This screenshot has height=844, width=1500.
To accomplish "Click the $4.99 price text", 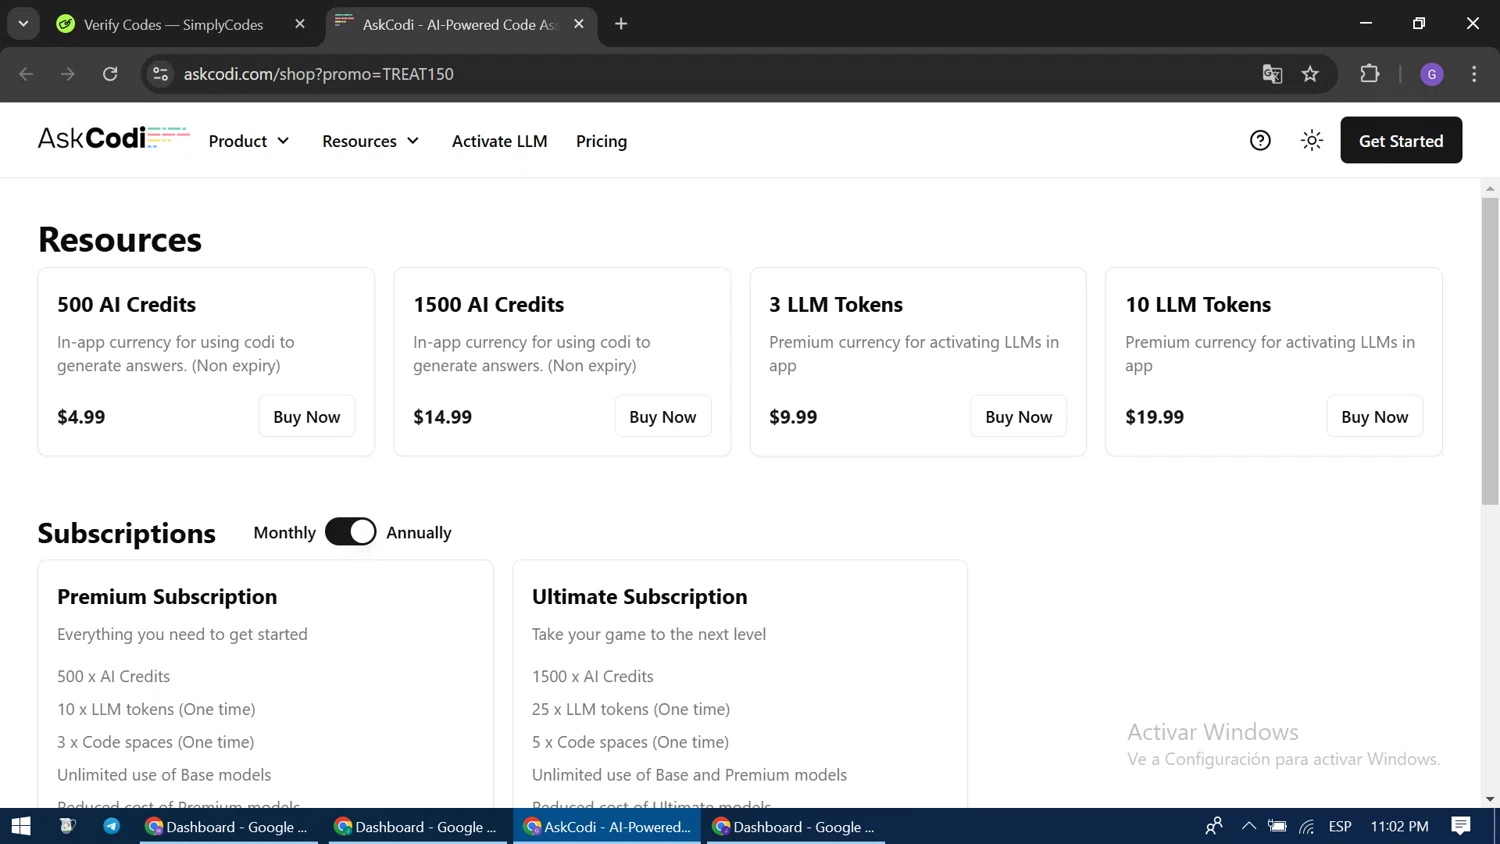I will pyautogui.click(x=81, y=417).
